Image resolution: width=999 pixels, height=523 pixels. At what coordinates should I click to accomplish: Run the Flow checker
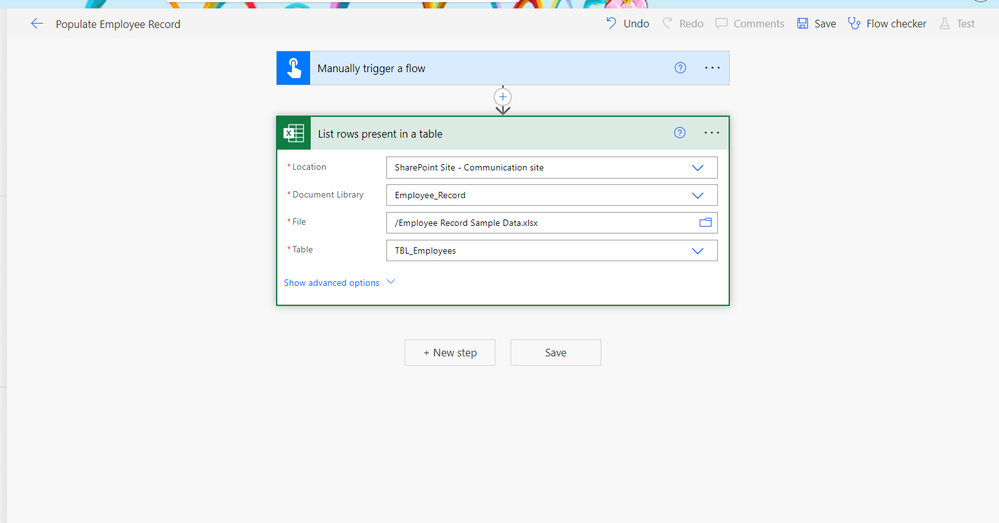tap(887, 24)
